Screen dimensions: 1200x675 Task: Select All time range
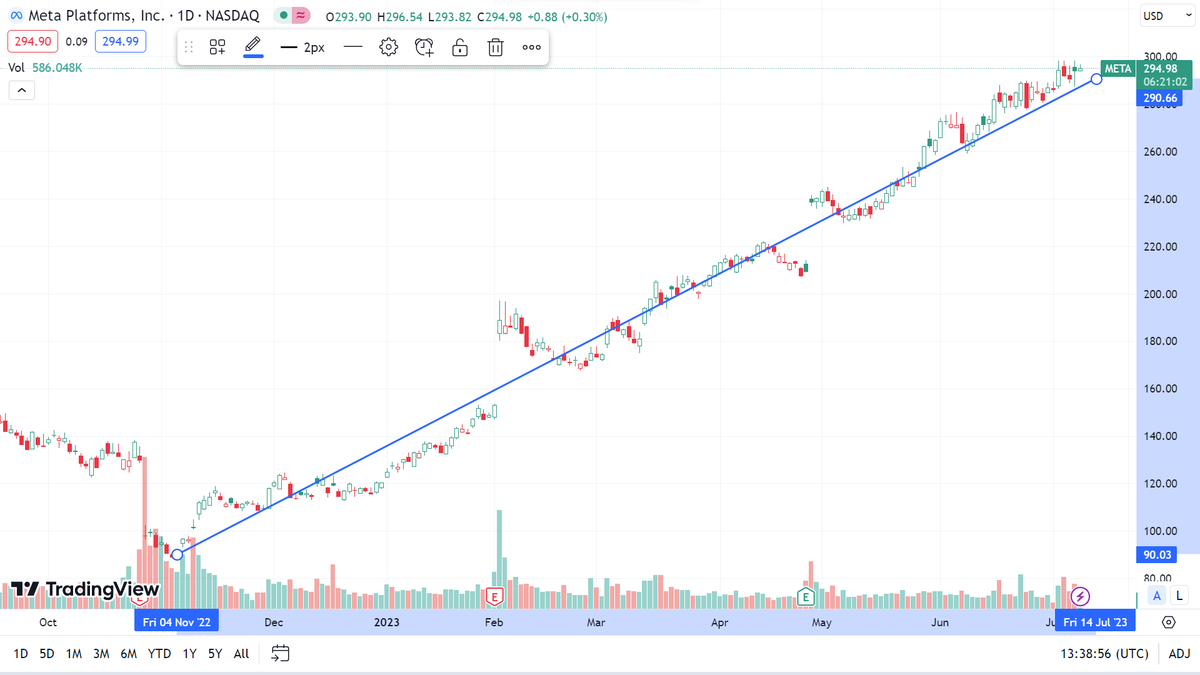(x=241, y=653)
